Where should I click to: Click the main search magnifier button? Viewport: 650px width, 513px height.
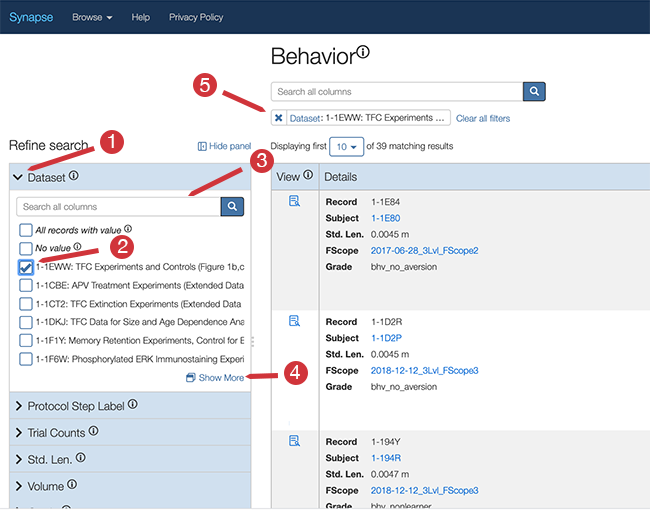click(x=534, y=92)
